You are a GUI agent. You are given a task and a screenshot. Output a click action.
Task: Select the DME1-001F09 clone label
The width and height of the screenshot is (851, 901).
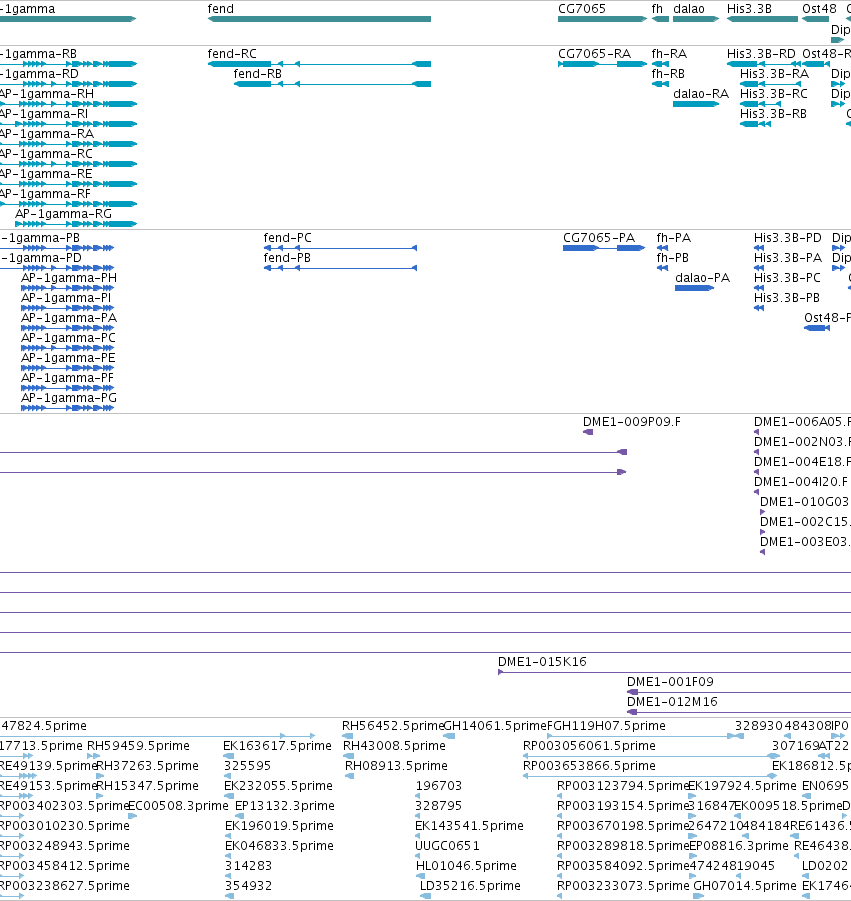point(671,682)
